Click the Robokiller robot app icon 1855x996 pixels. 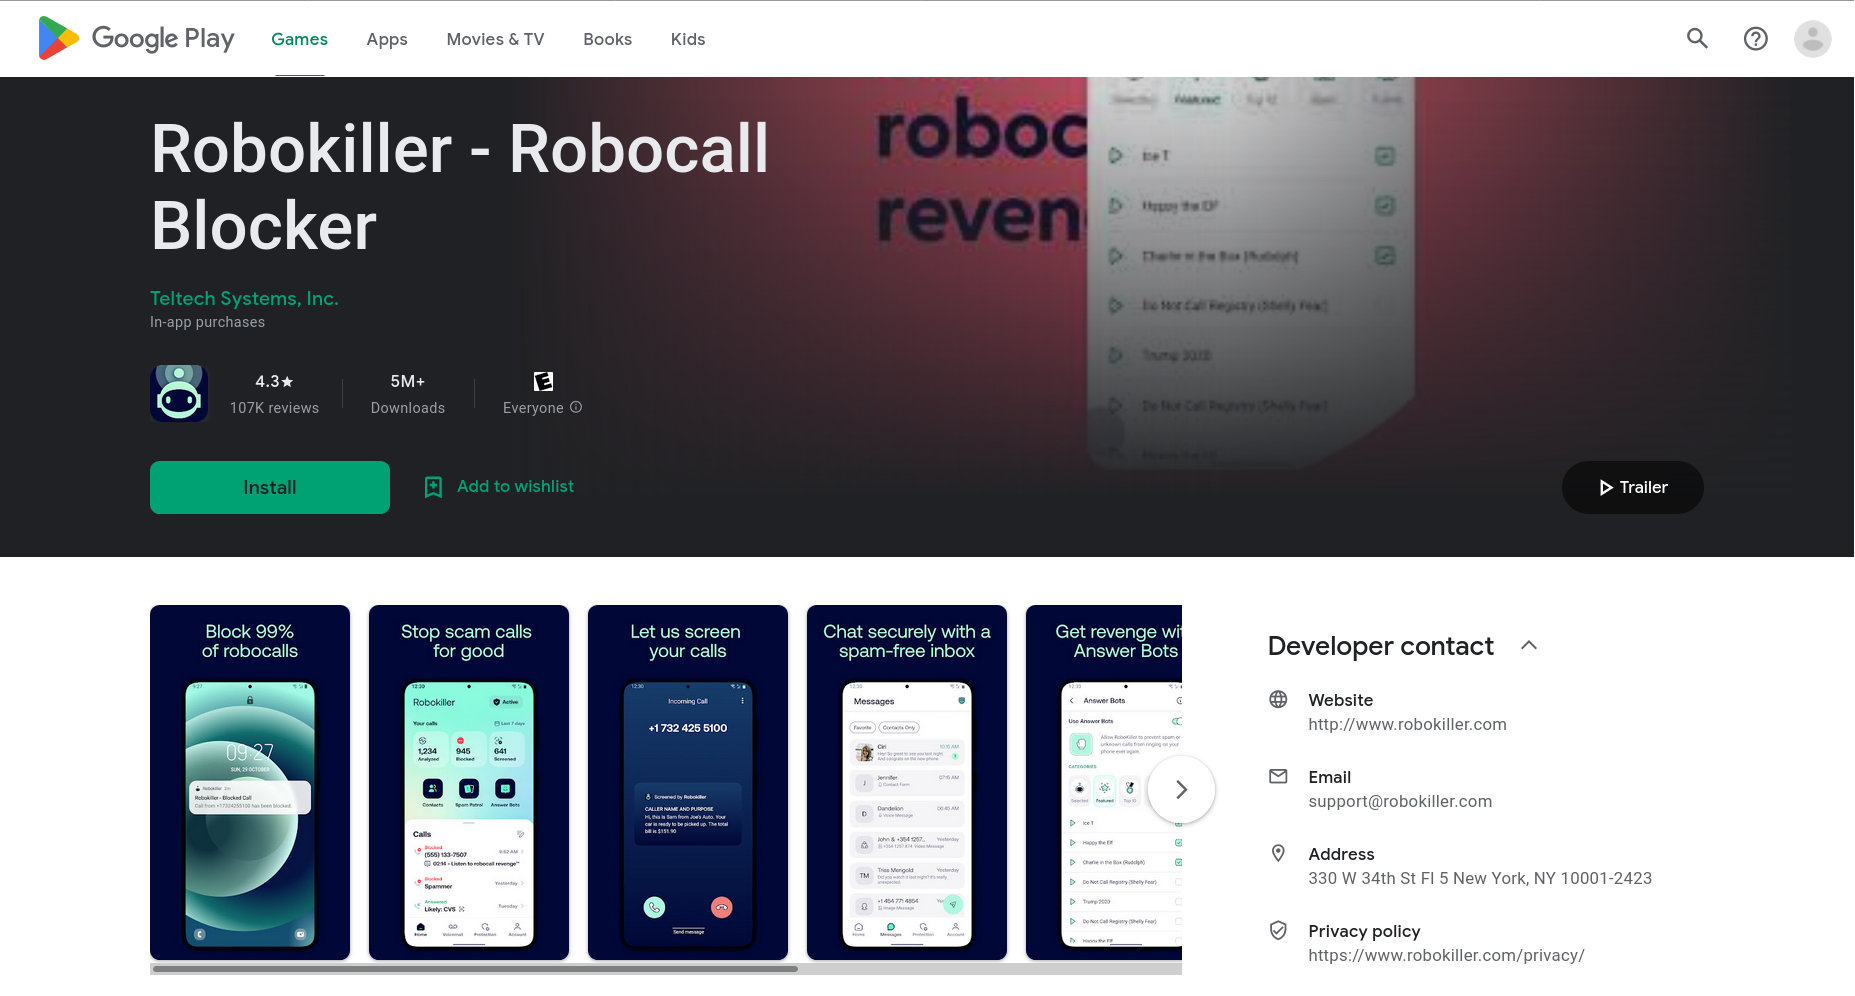click(179, 393)
